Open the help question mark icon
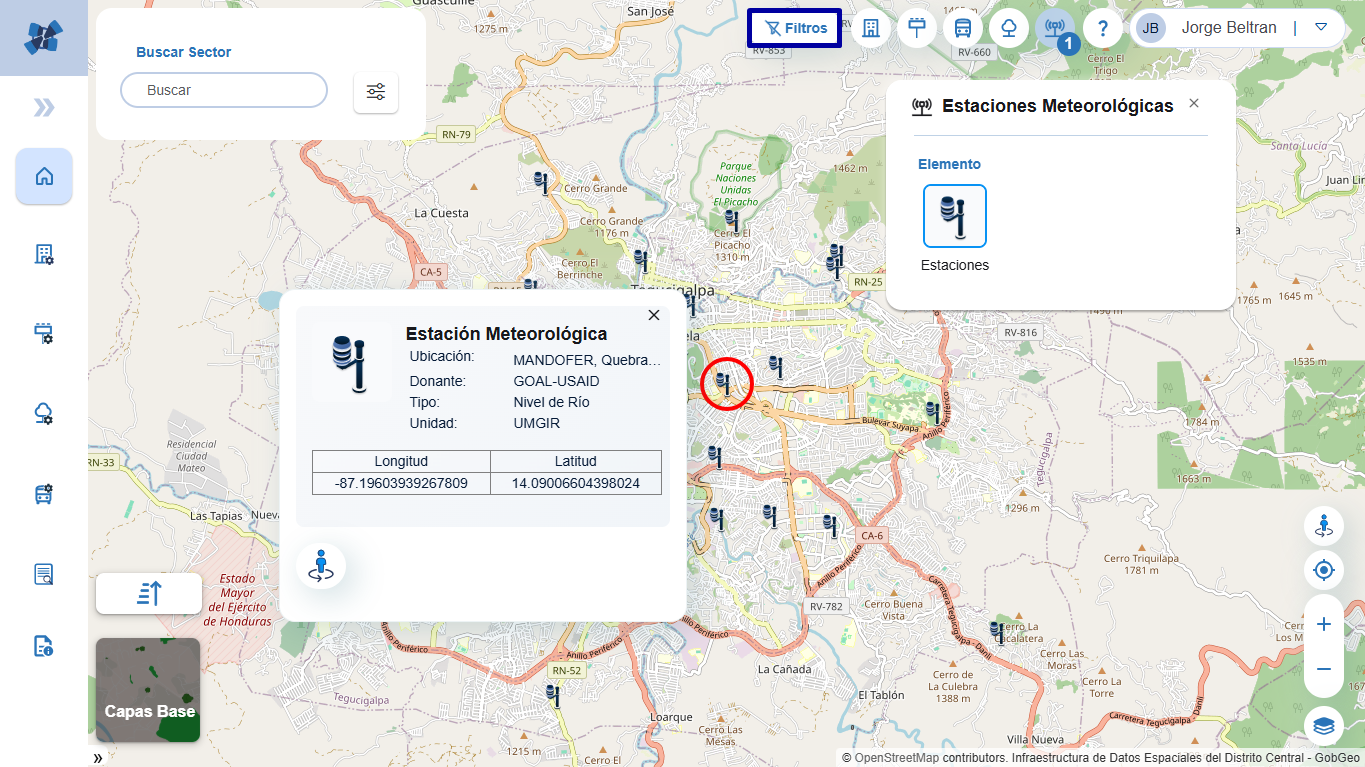The height and width of the screenshot is (767, 1365). pos(1102,28)
